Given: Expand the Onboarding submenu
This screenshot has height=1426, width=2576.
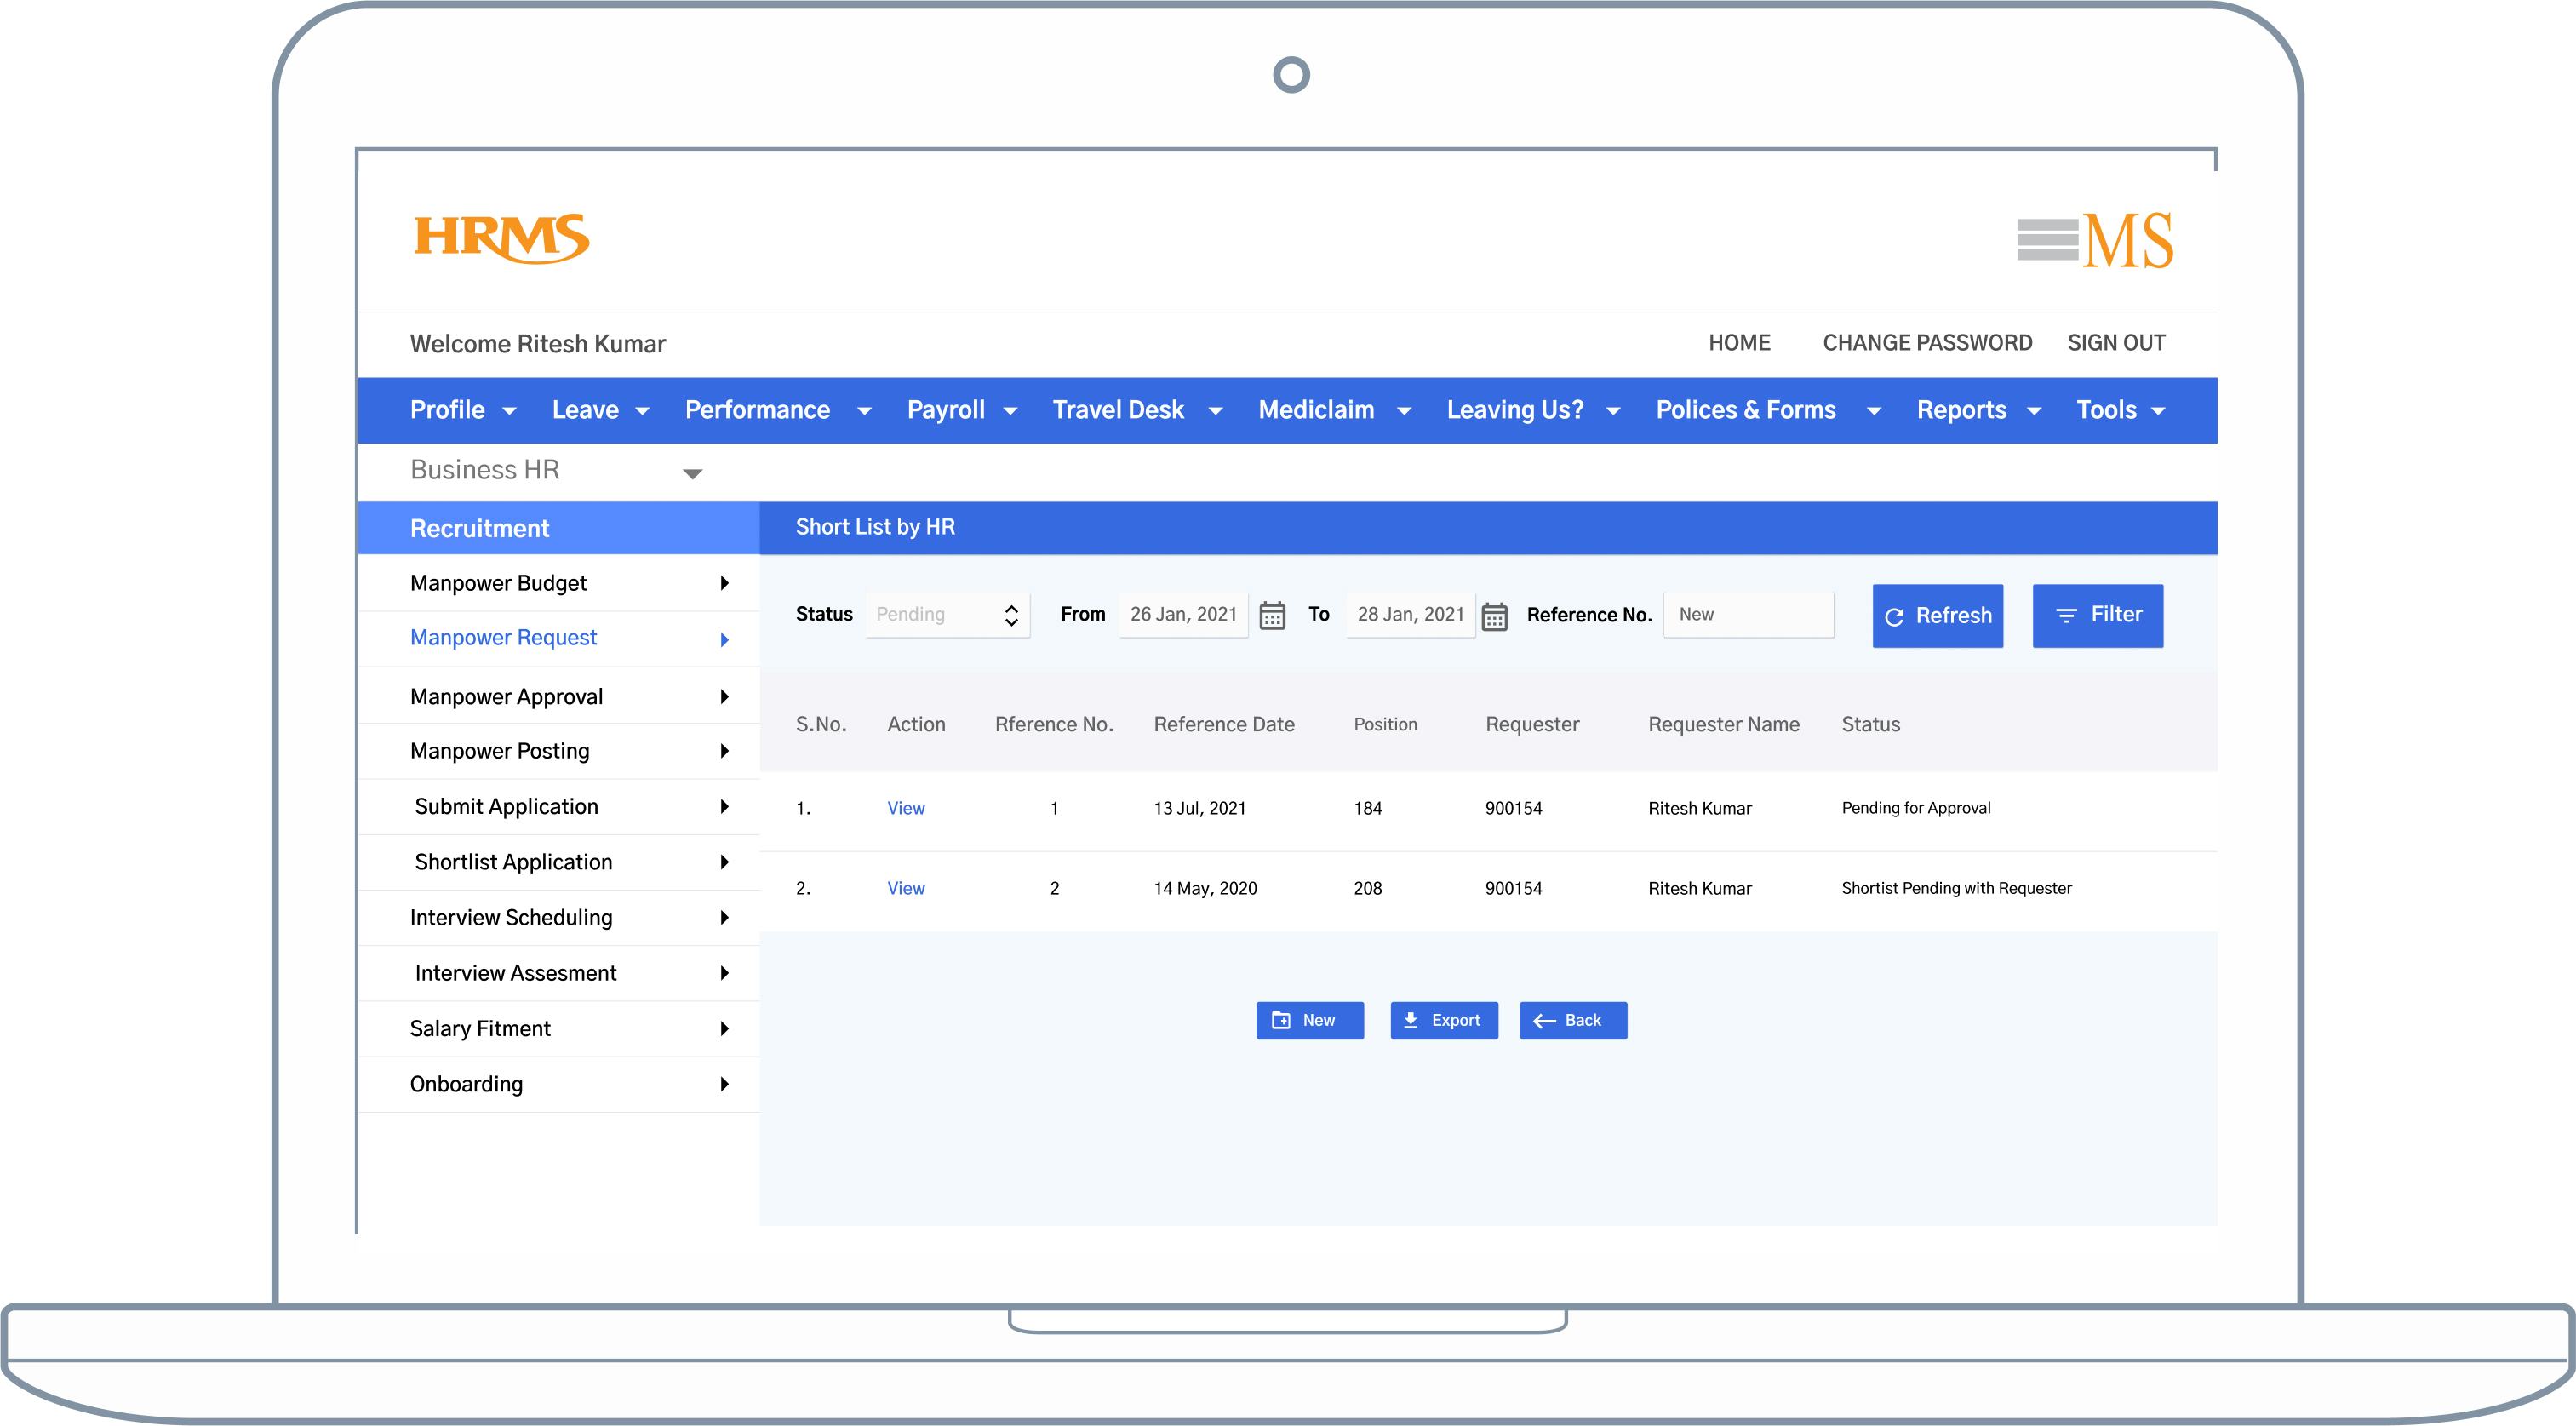Looking at the screenshot, I should point(725,1084).
